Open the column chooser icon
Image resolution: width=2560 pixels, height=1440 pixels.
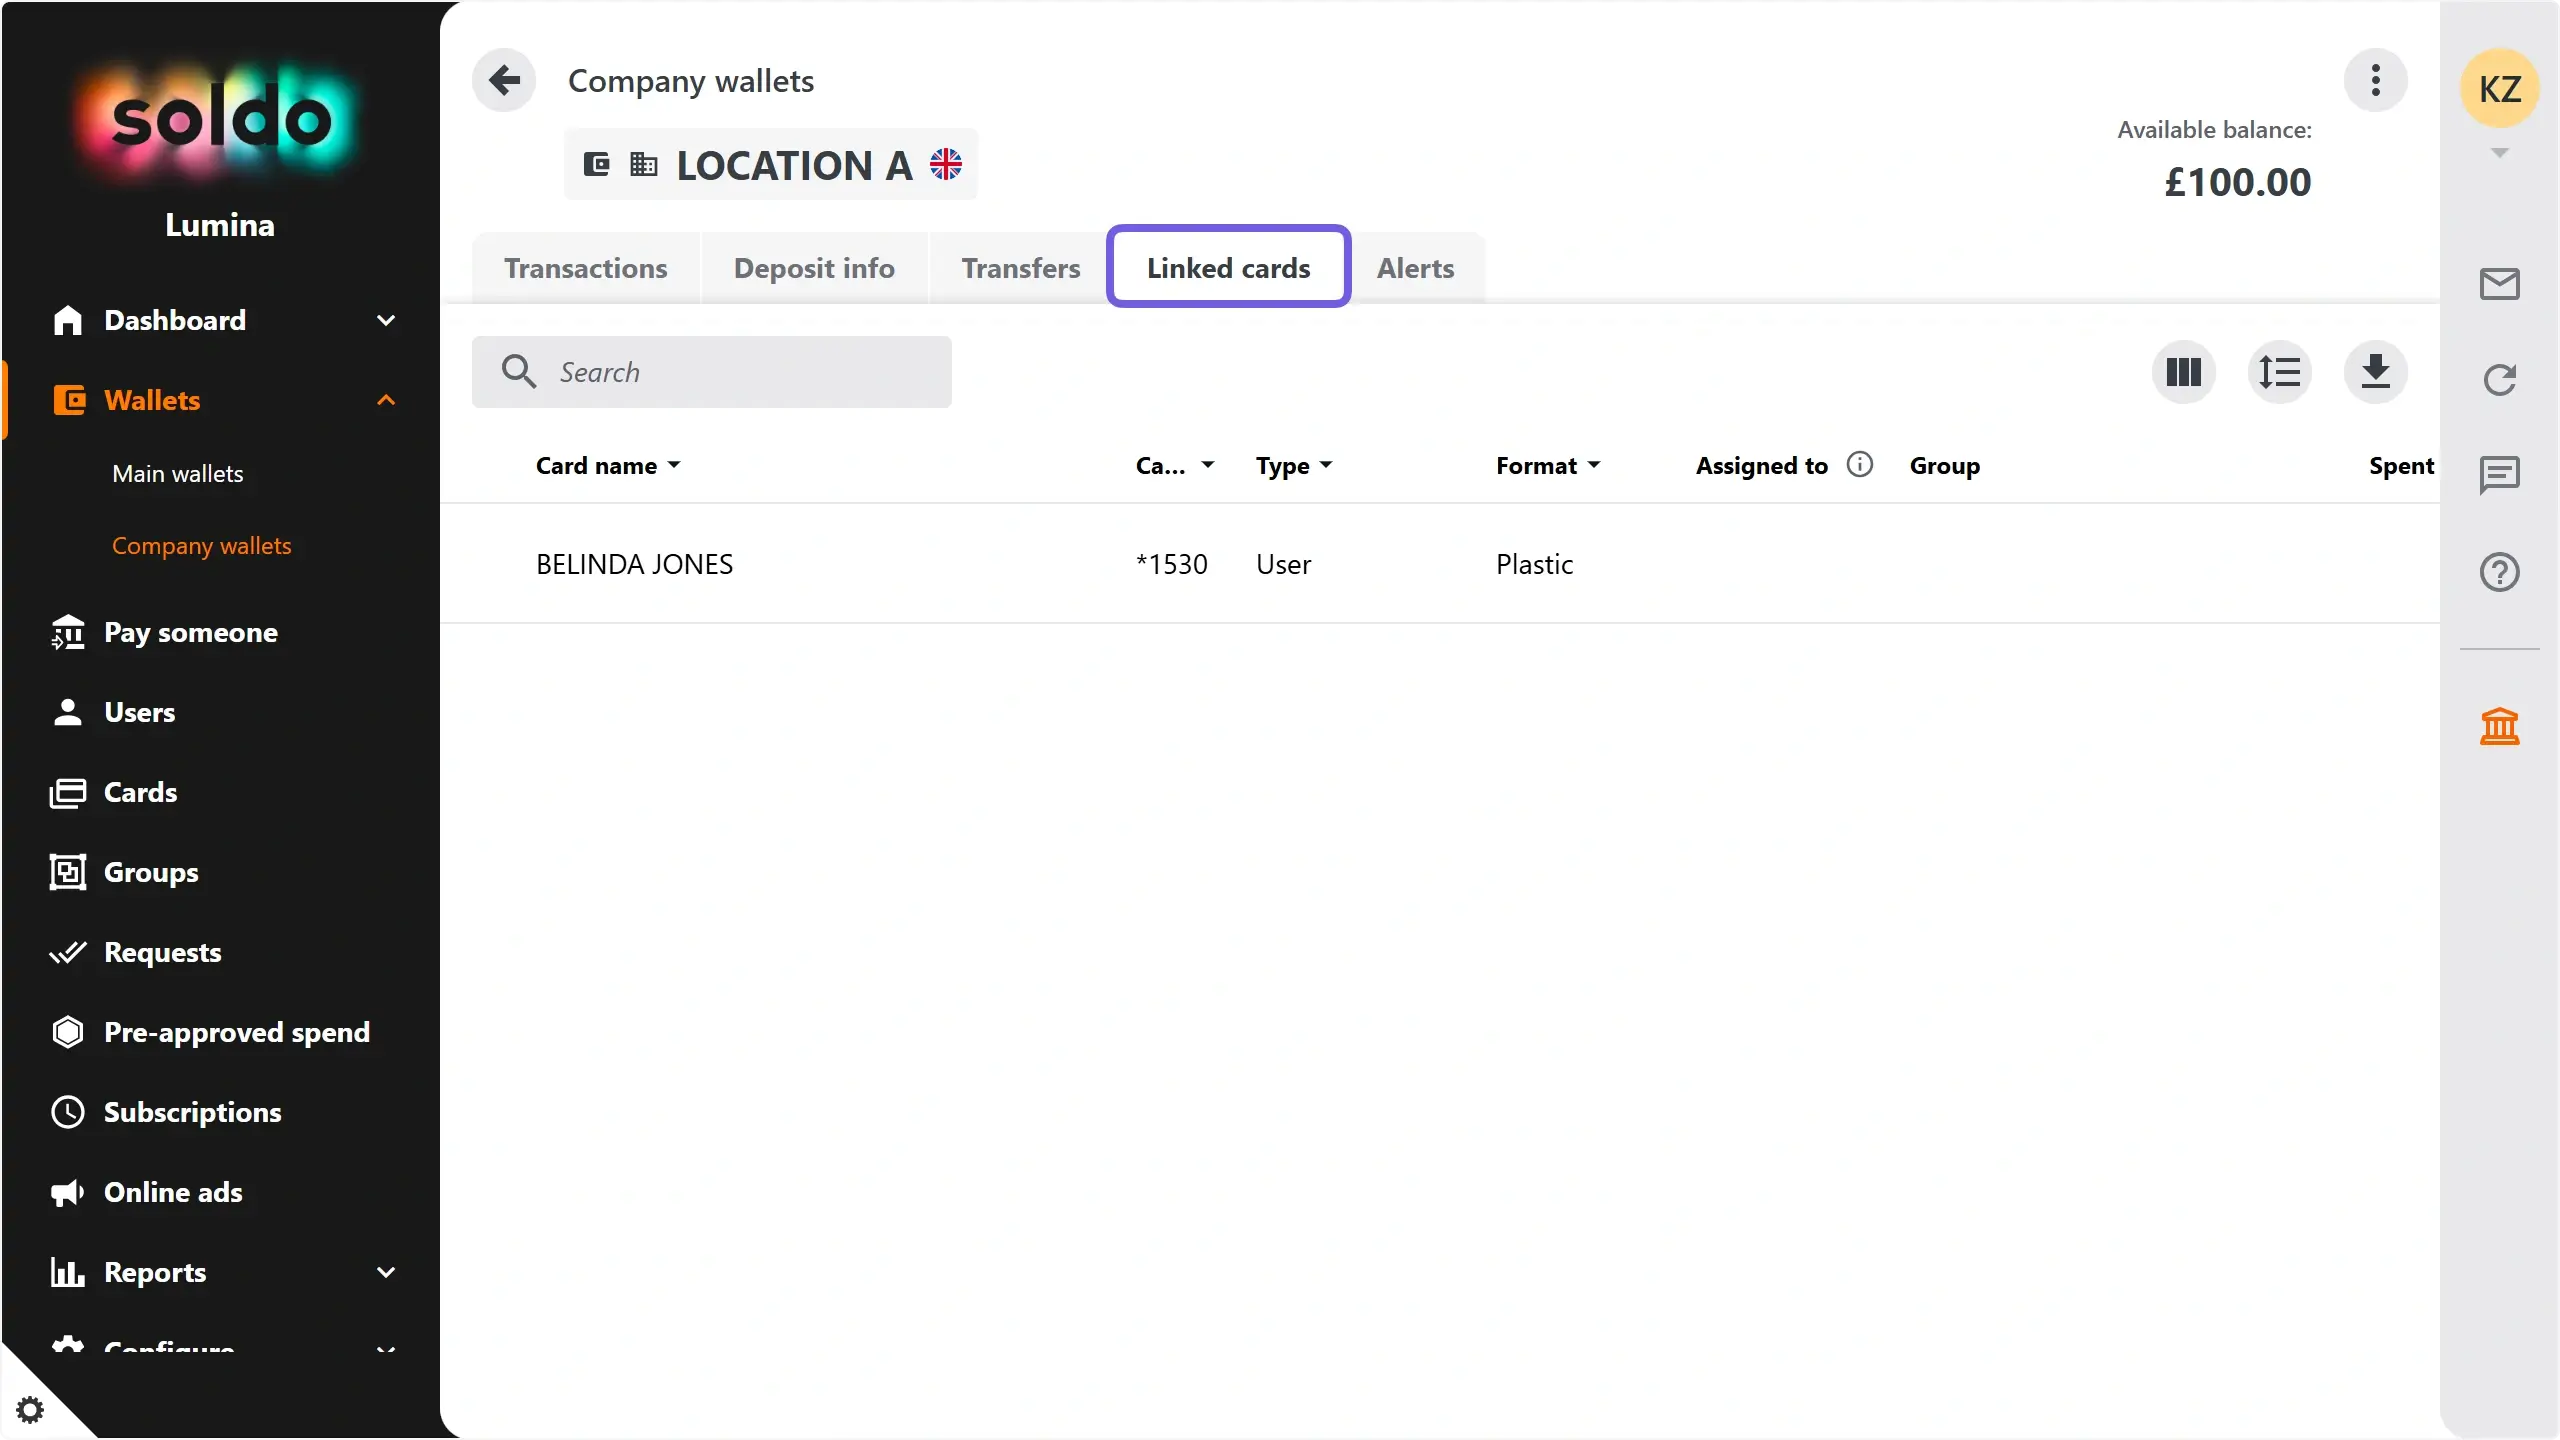coord(2183,372)
